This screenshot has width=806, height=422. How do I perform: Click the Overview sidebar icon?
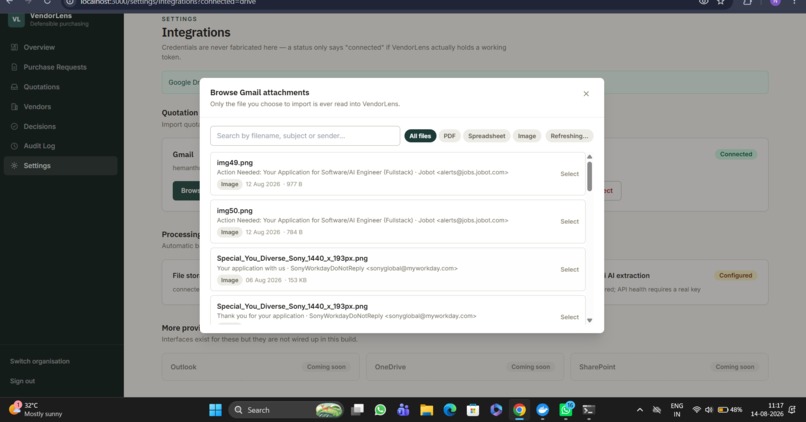point(14,47)
